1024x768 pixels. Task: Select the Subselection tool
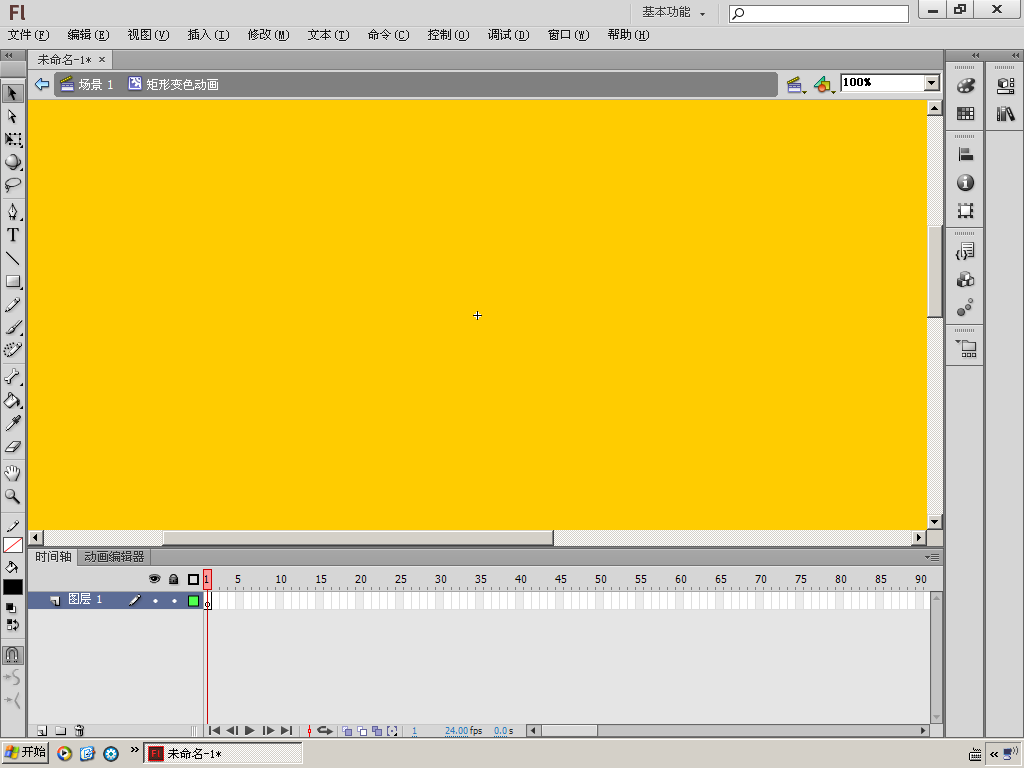tap(12, 116)
